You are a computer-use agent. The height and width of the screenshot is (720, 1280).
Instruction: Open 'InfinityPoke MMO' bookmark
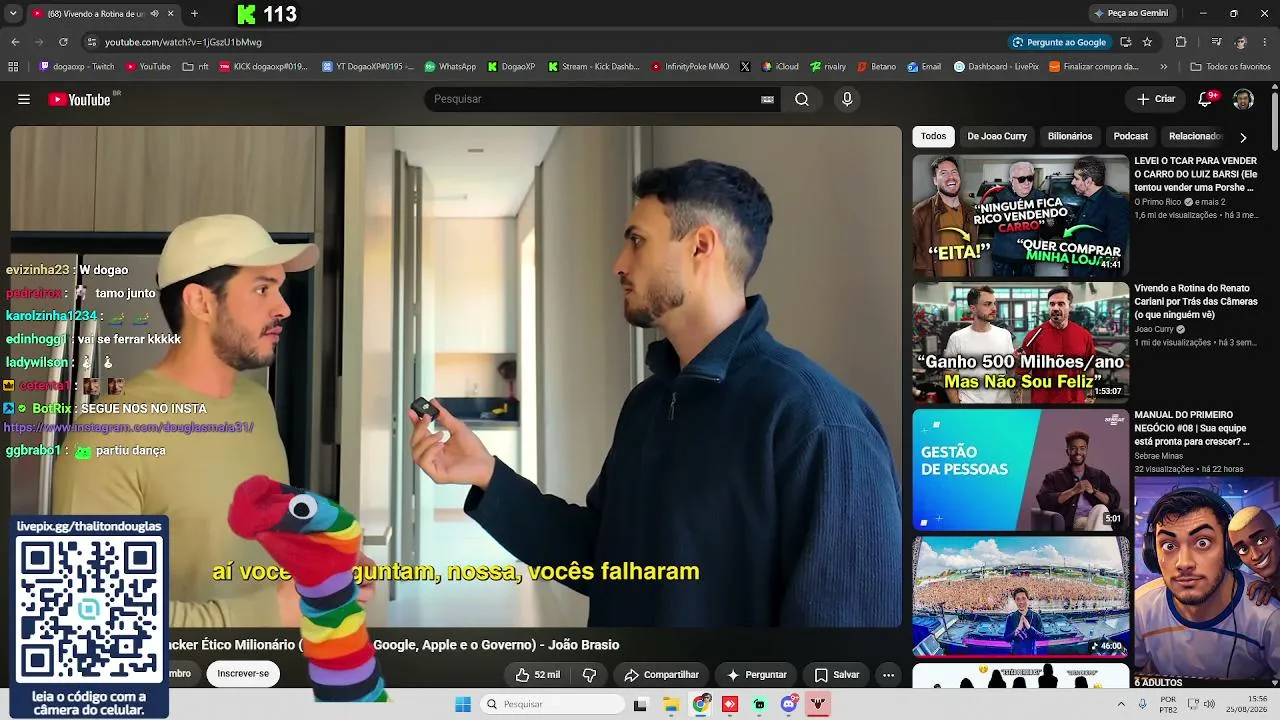[x=690, y=67]
